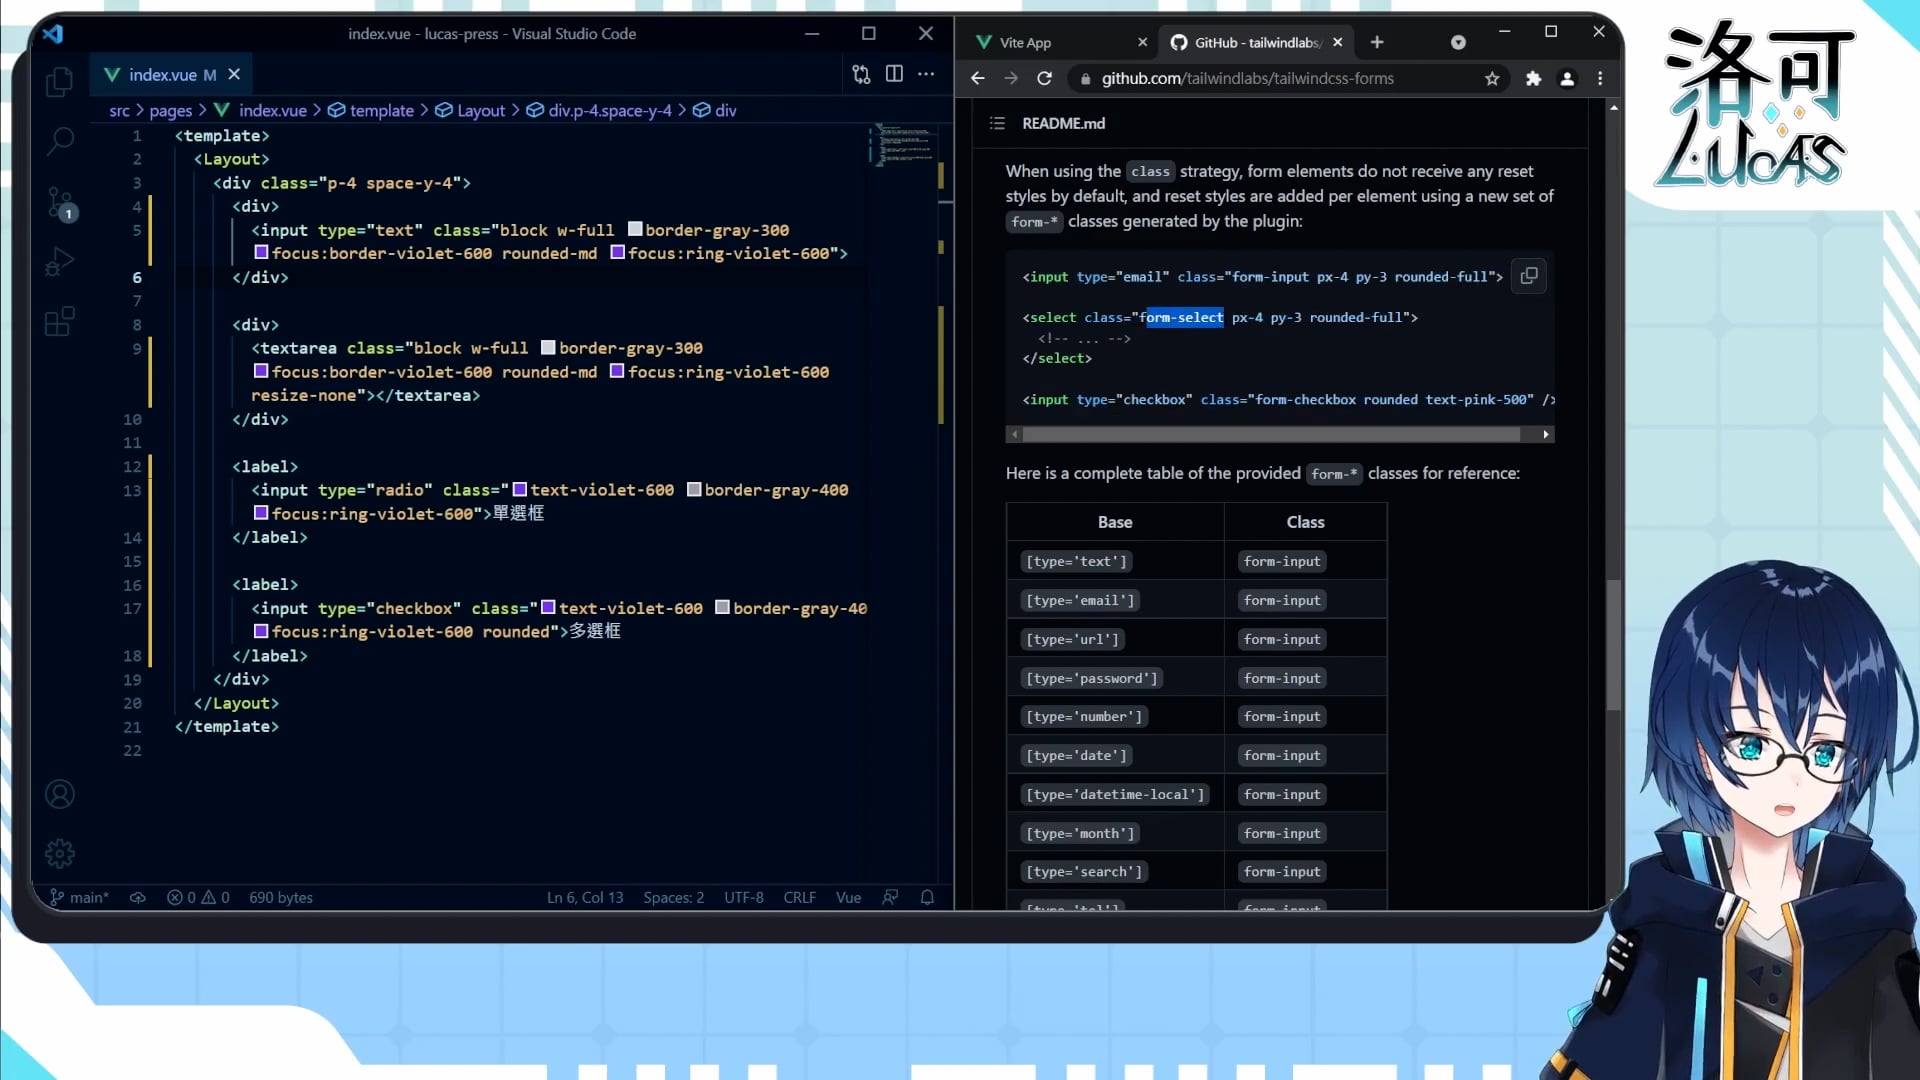Open the Chrome three-dot menu
1920x1080 pixels.
click(1600, 78)
